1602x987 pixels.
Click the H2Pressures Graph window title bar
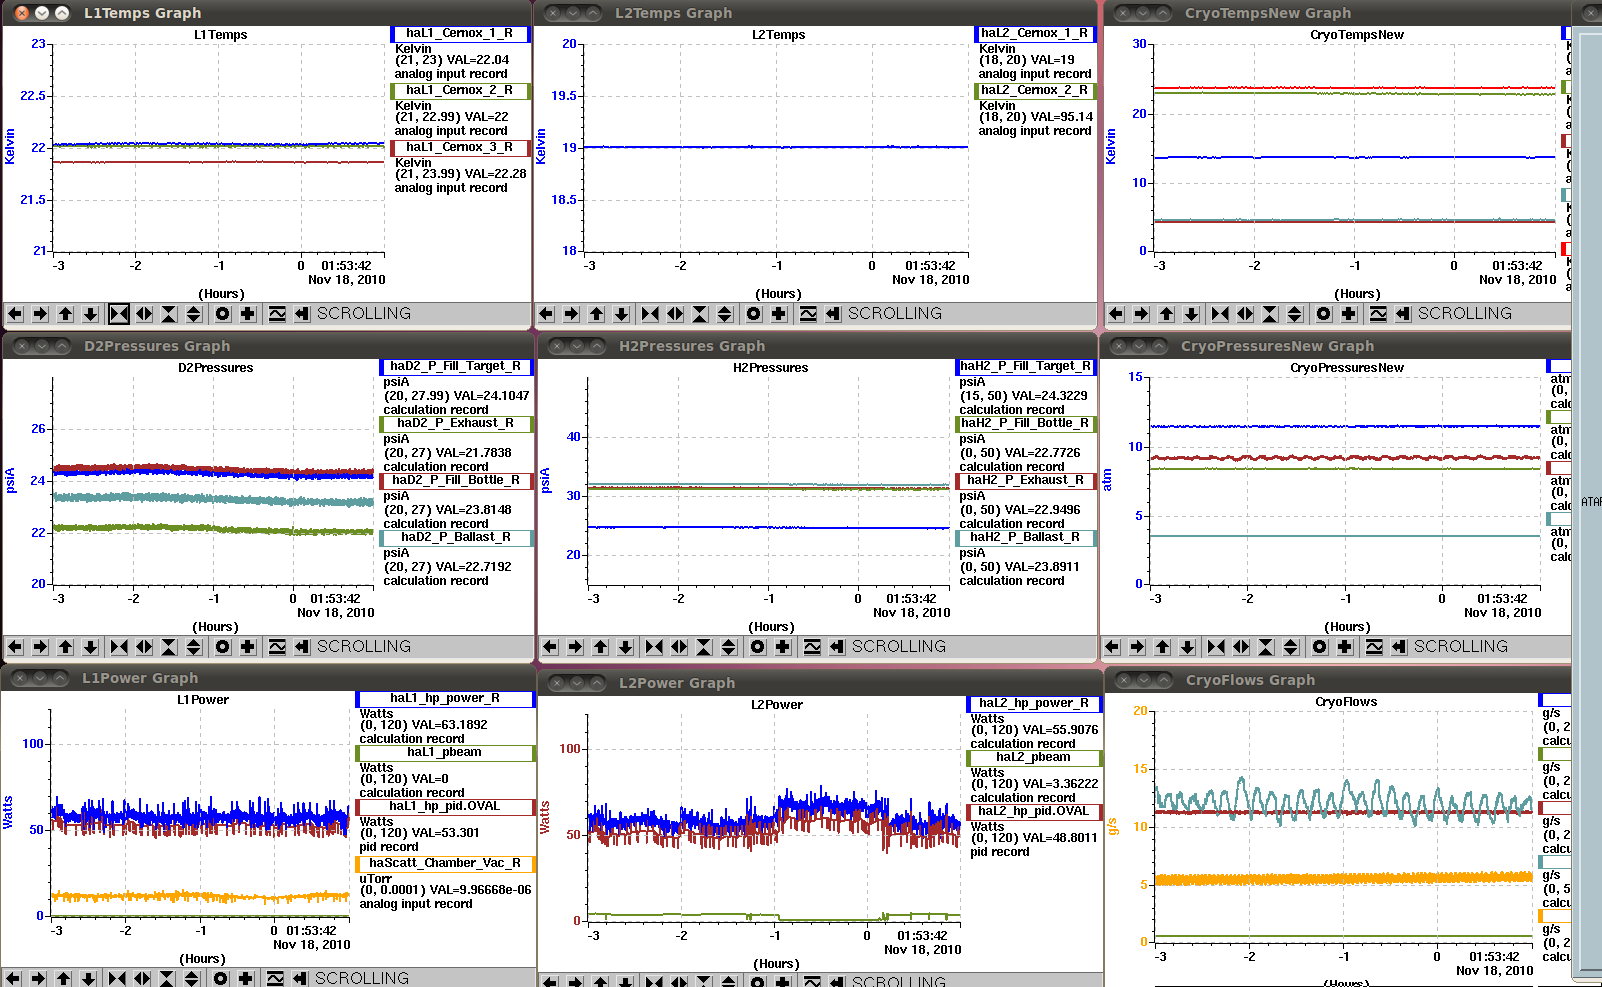[817, 346]
